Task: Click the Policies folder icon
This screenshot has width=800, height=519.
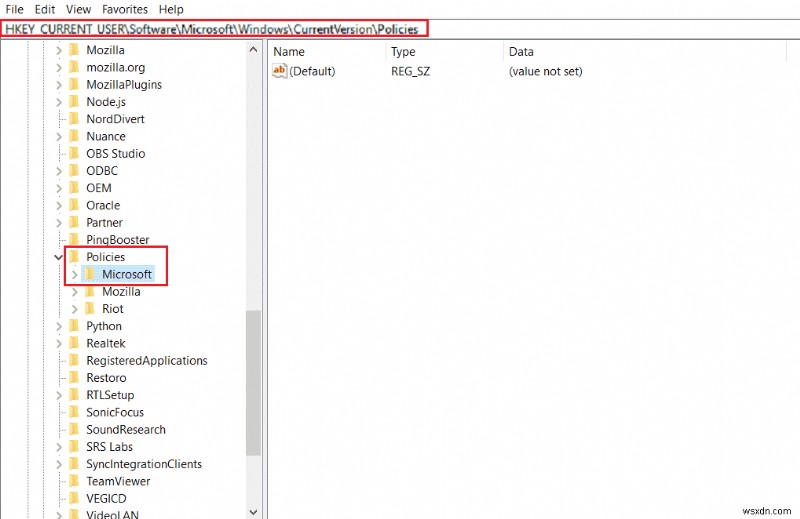Action: 74,257
